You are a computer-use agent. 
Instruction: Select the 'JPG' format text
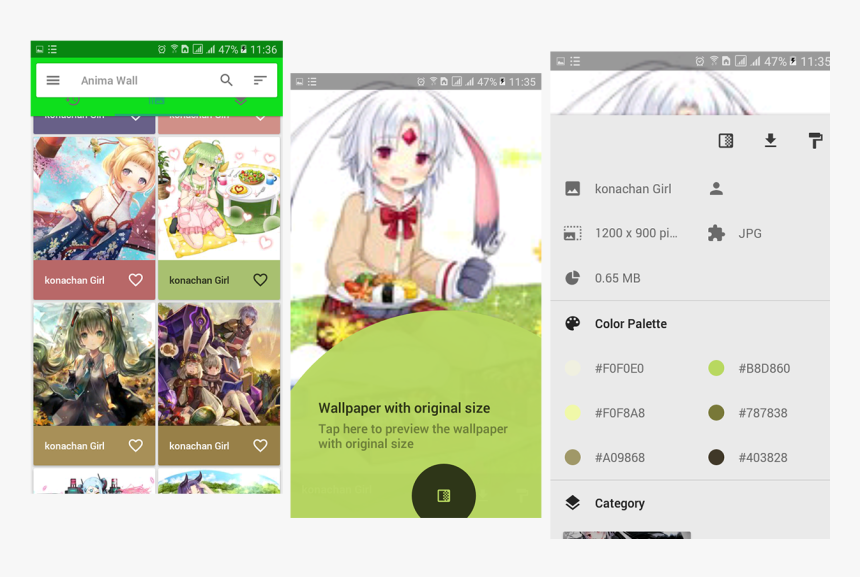point(750,234)
